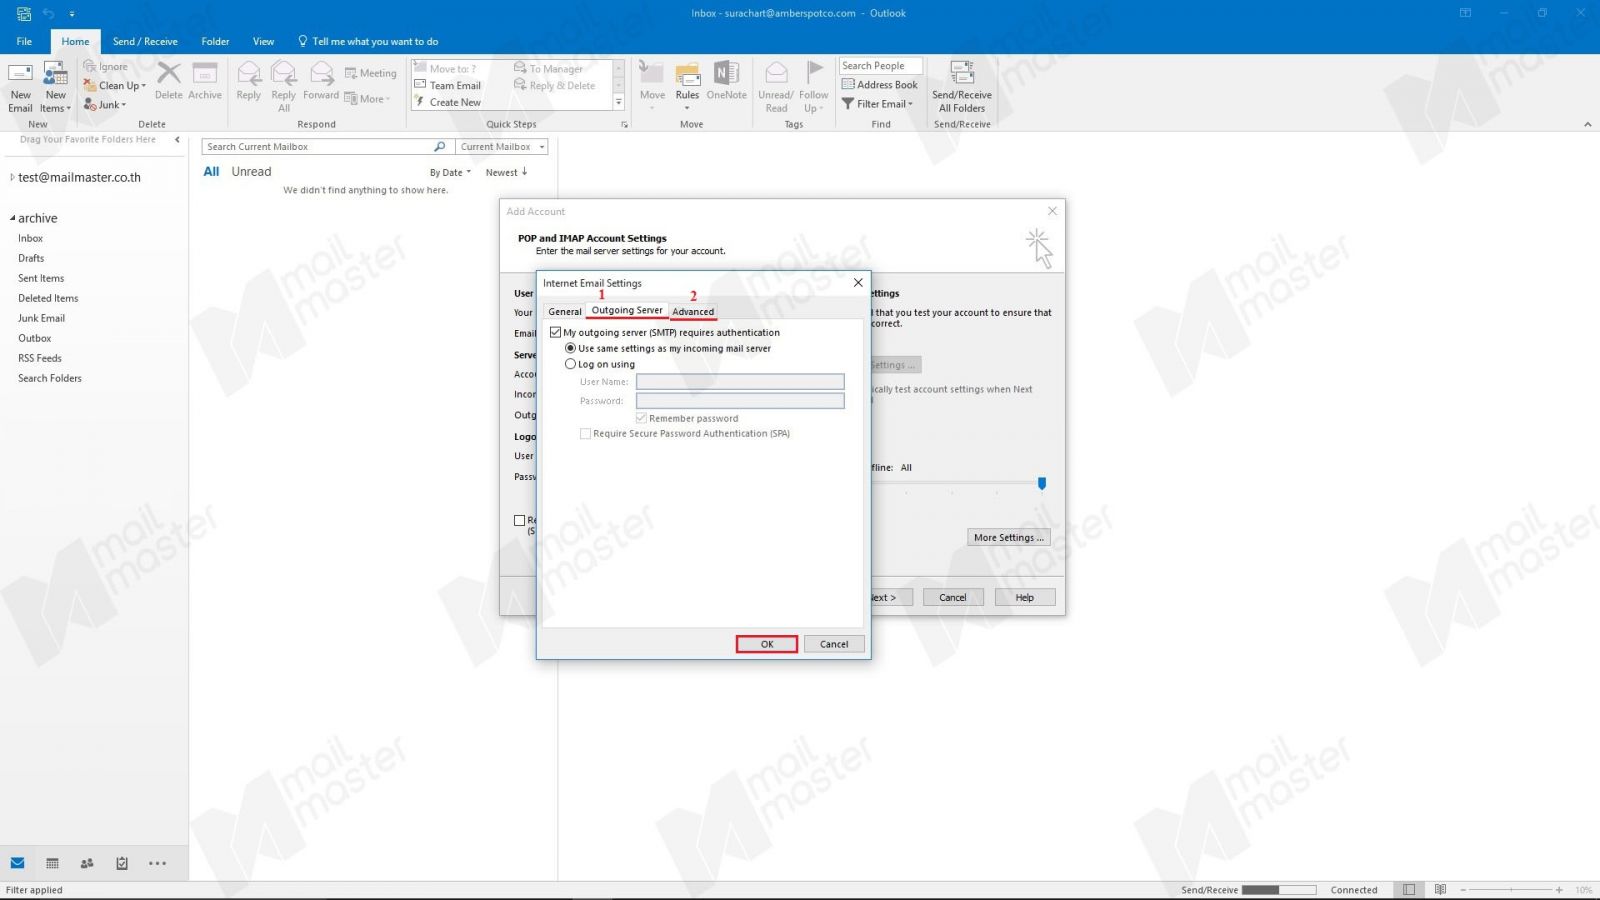Click the Follow Up flag icon
Viewport: 1600px width, 900px height.
tap(814, 73)
